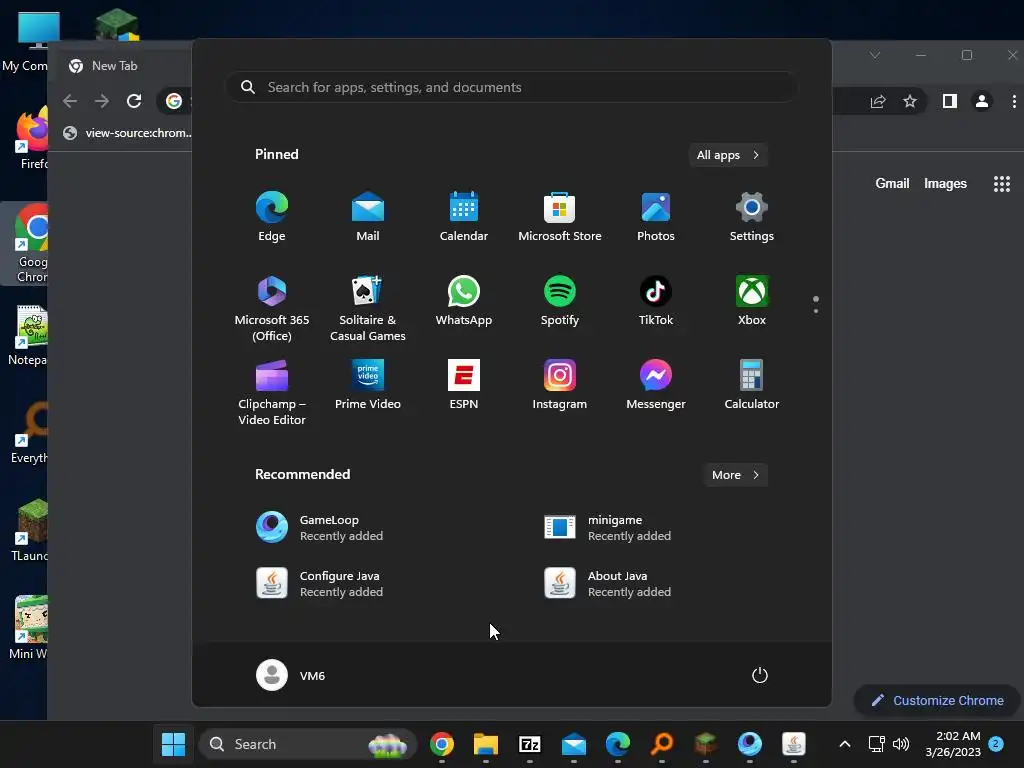Launch Prime Video
Image resolution: width=1024 pixels, height=768 pixels.
pyautogui.click(x=368, y=385)
